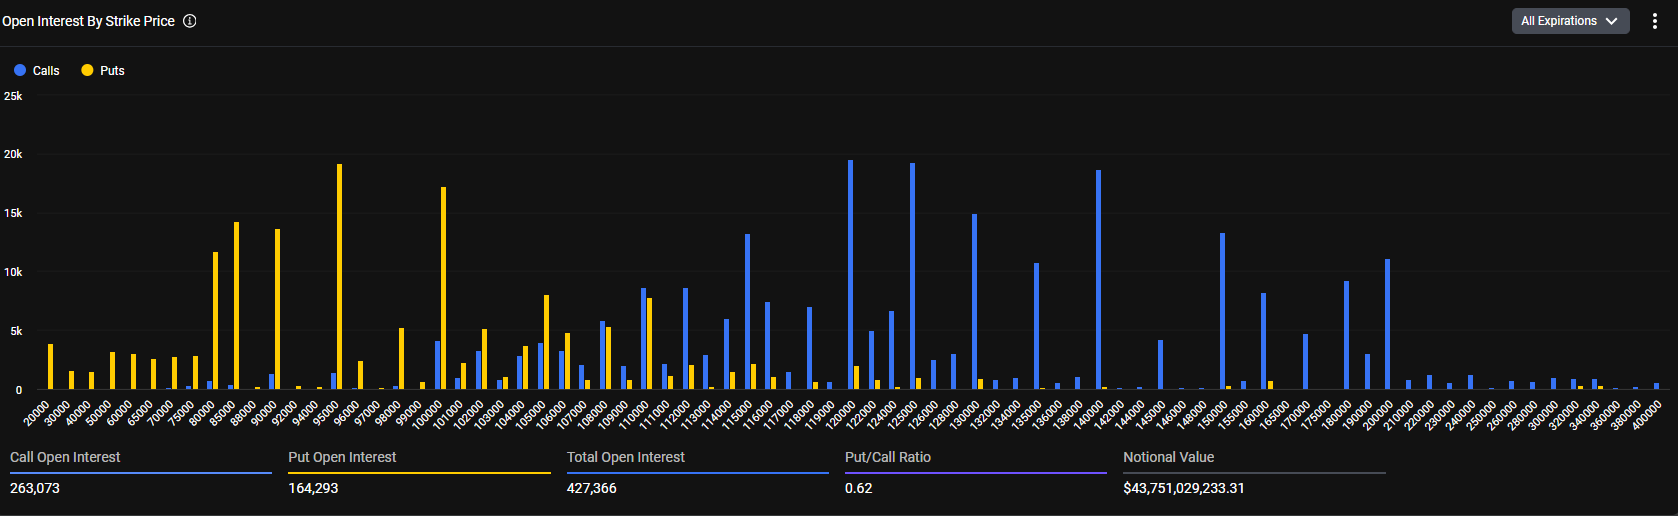Toggle Puts series via its legend label
Image resolution: width=1678 pixels, height=516 pixels.
click(112, 71)
